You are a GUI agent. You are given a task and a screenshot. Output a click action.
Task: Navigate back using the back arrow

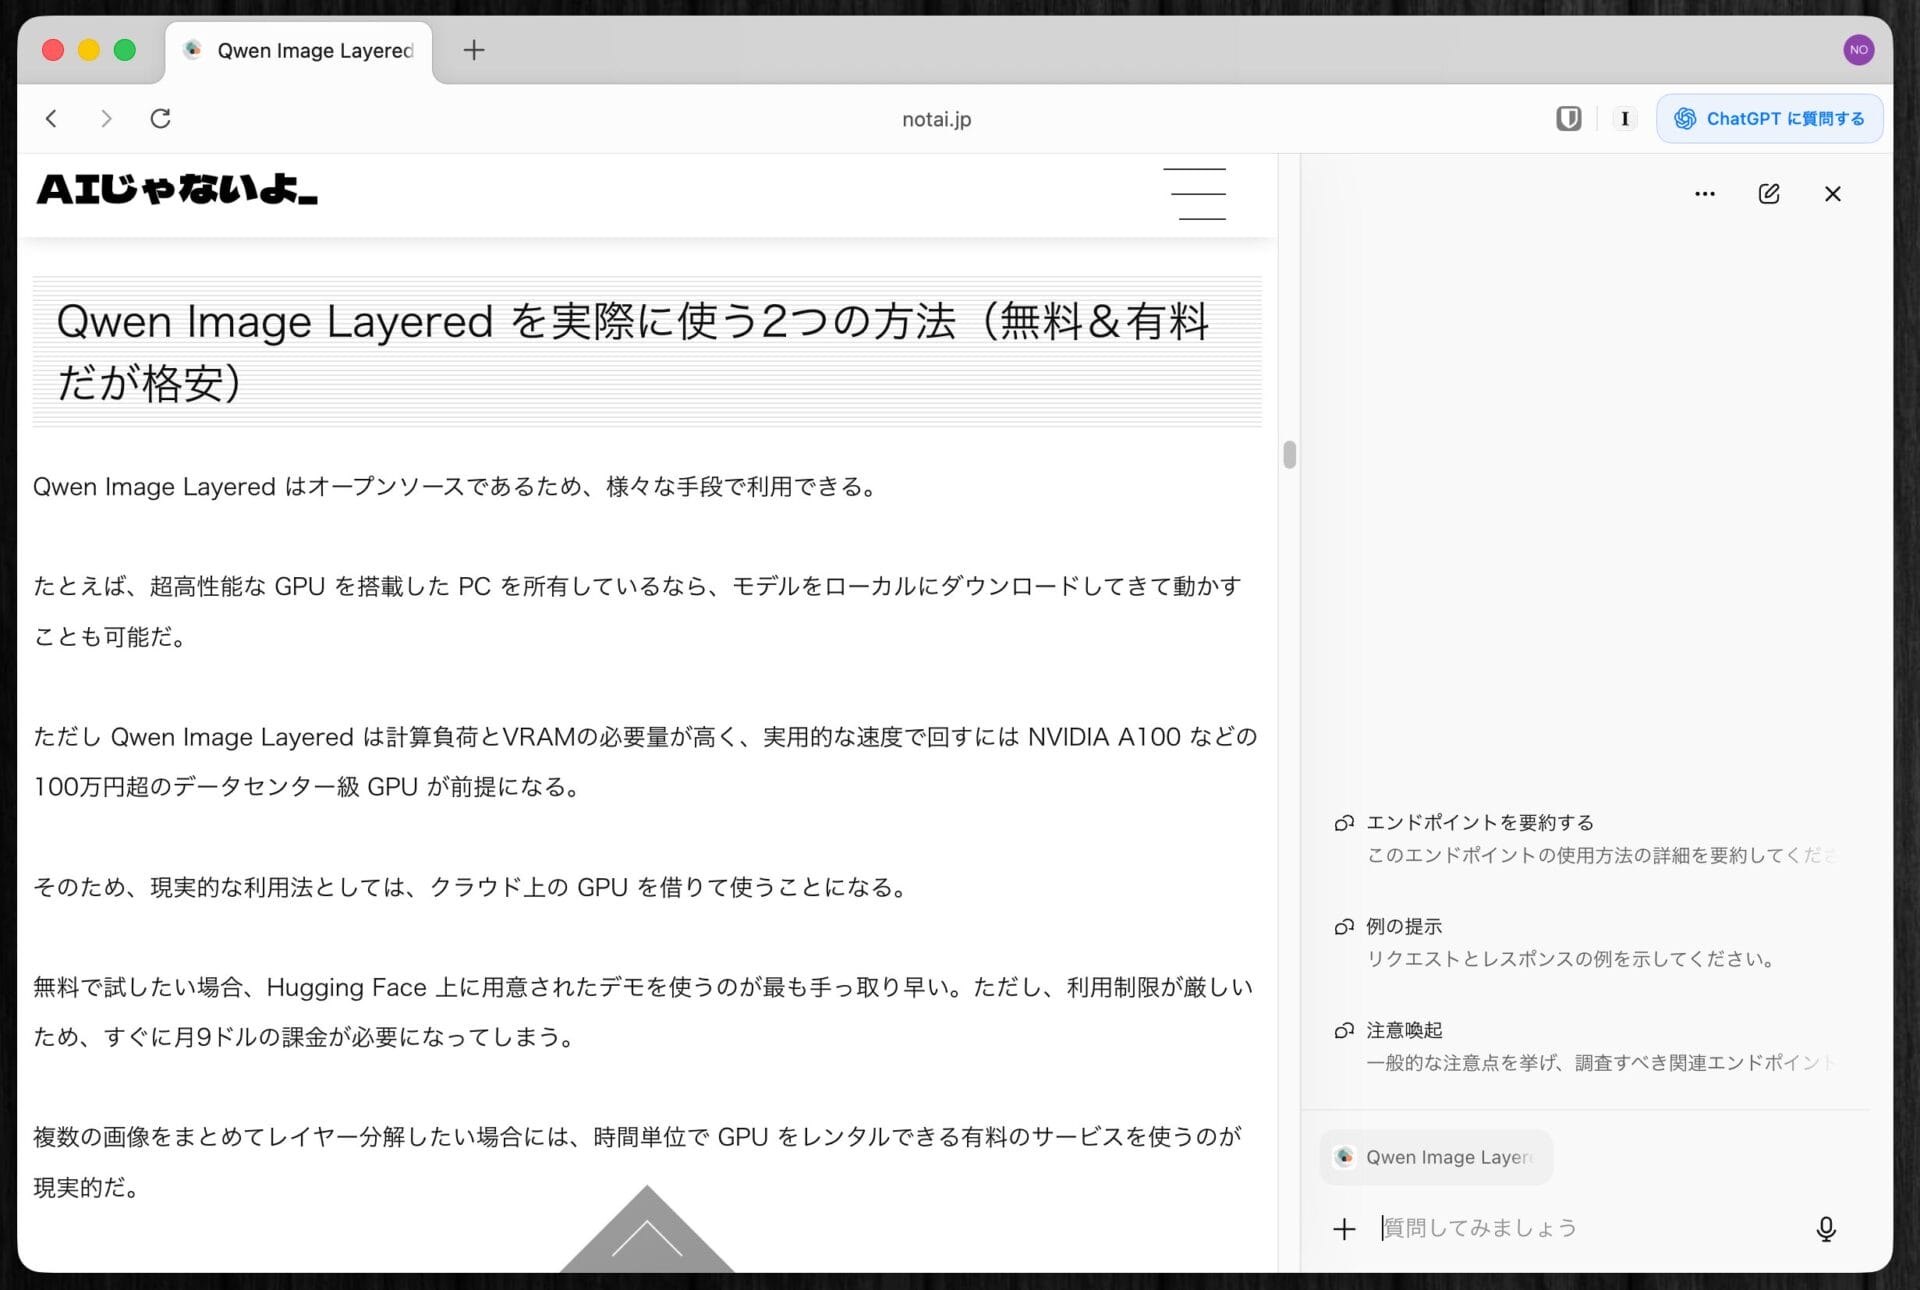tap(52, 118)
